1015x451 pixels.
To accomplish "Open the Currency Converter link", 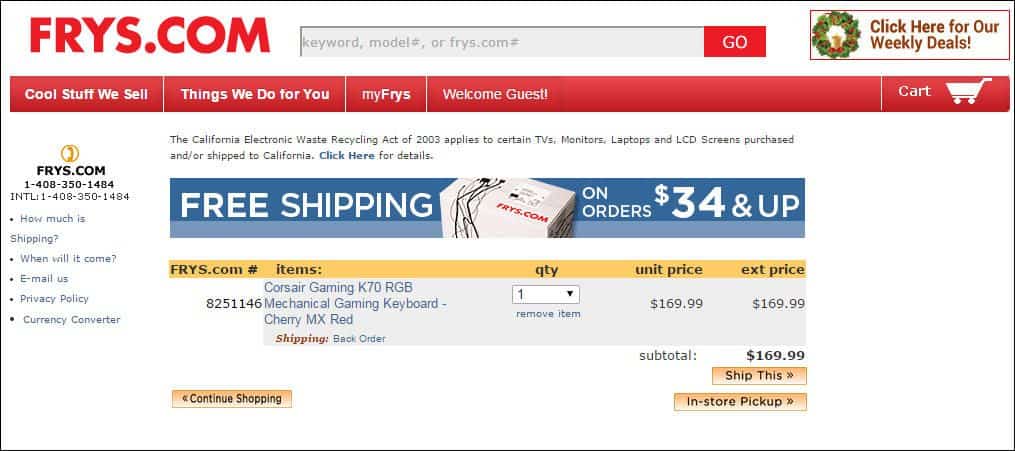I will (x=72, y=320).
